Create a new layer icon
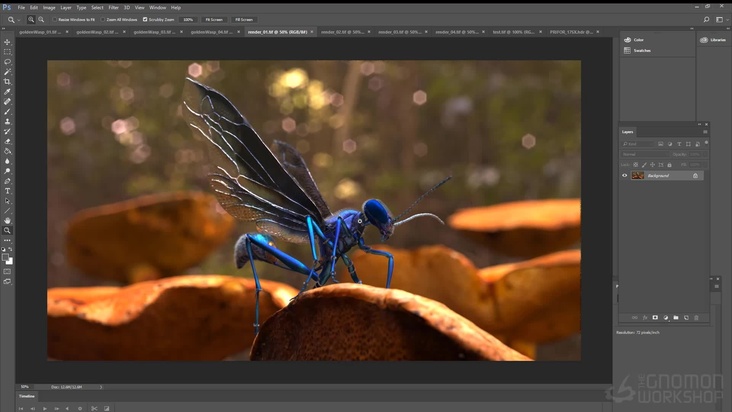732x412 pixels. 686,318
